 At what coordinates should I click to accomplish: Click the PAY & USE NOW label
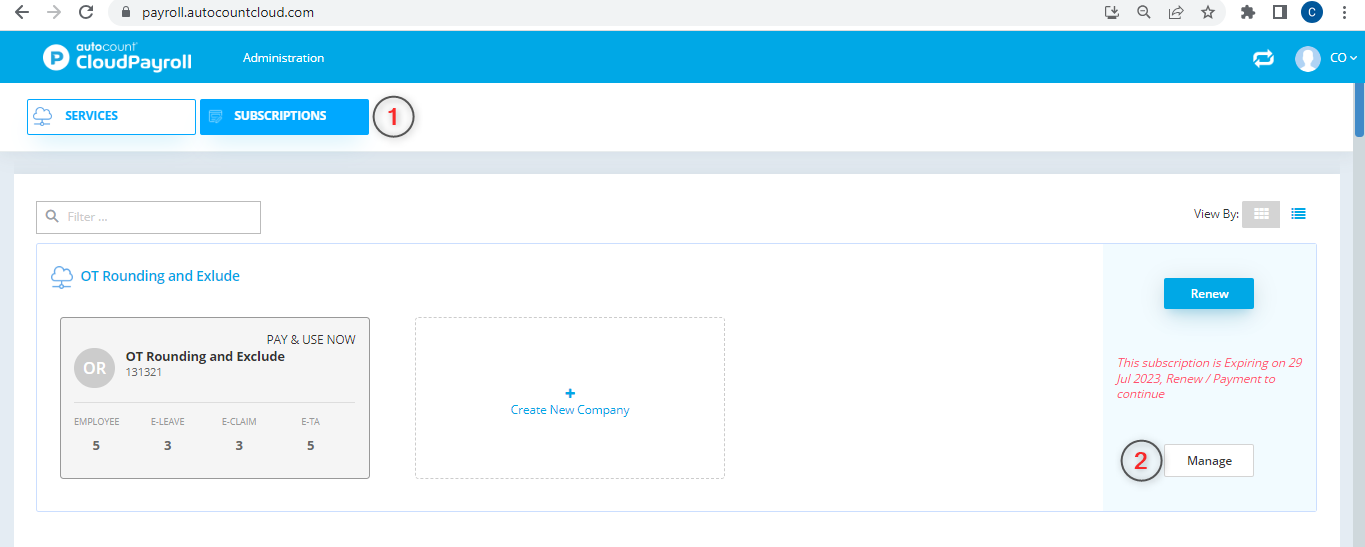click(x=311, y=340)
